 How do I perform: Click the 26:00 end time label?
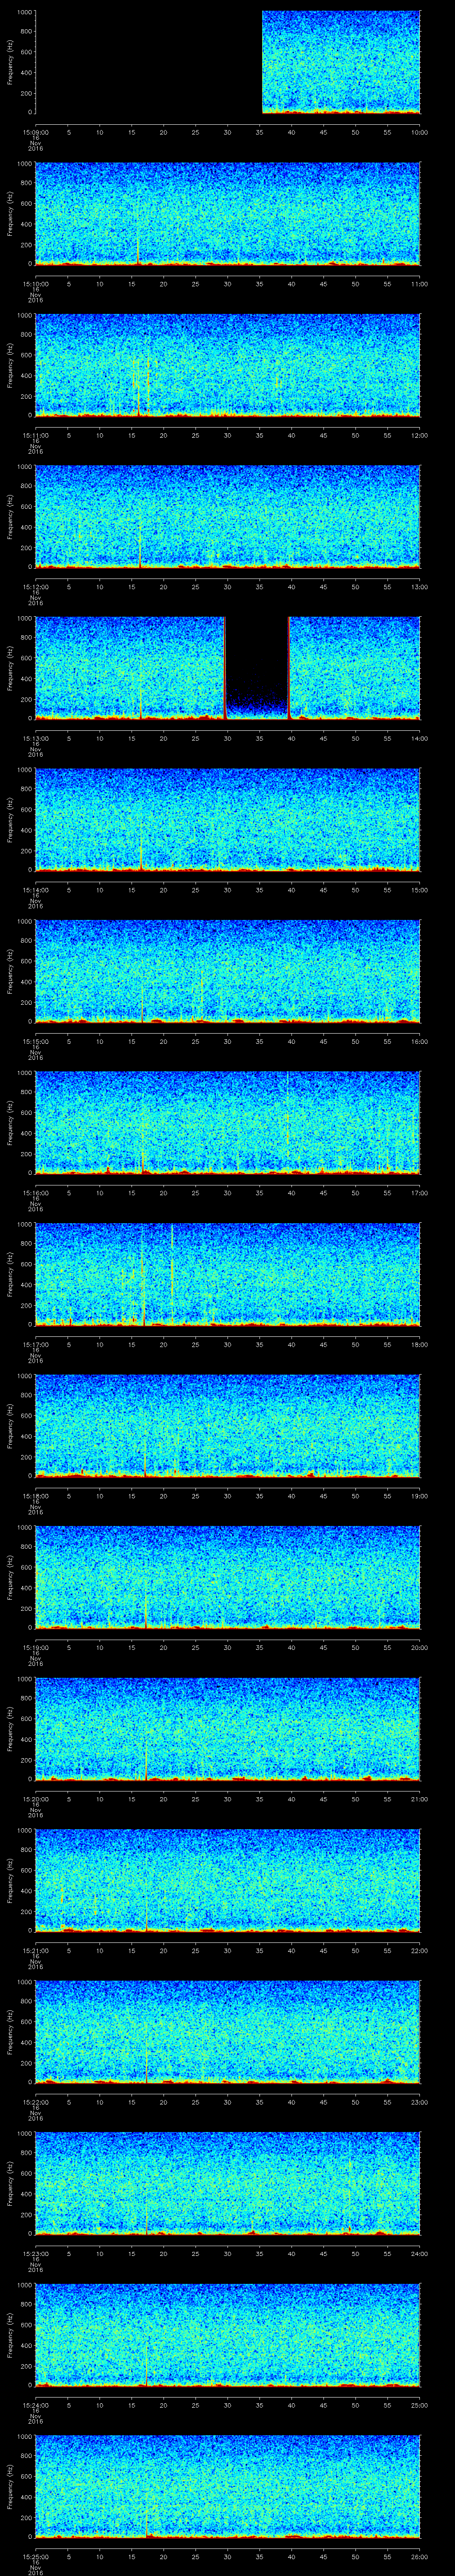tap(419, 2557)
